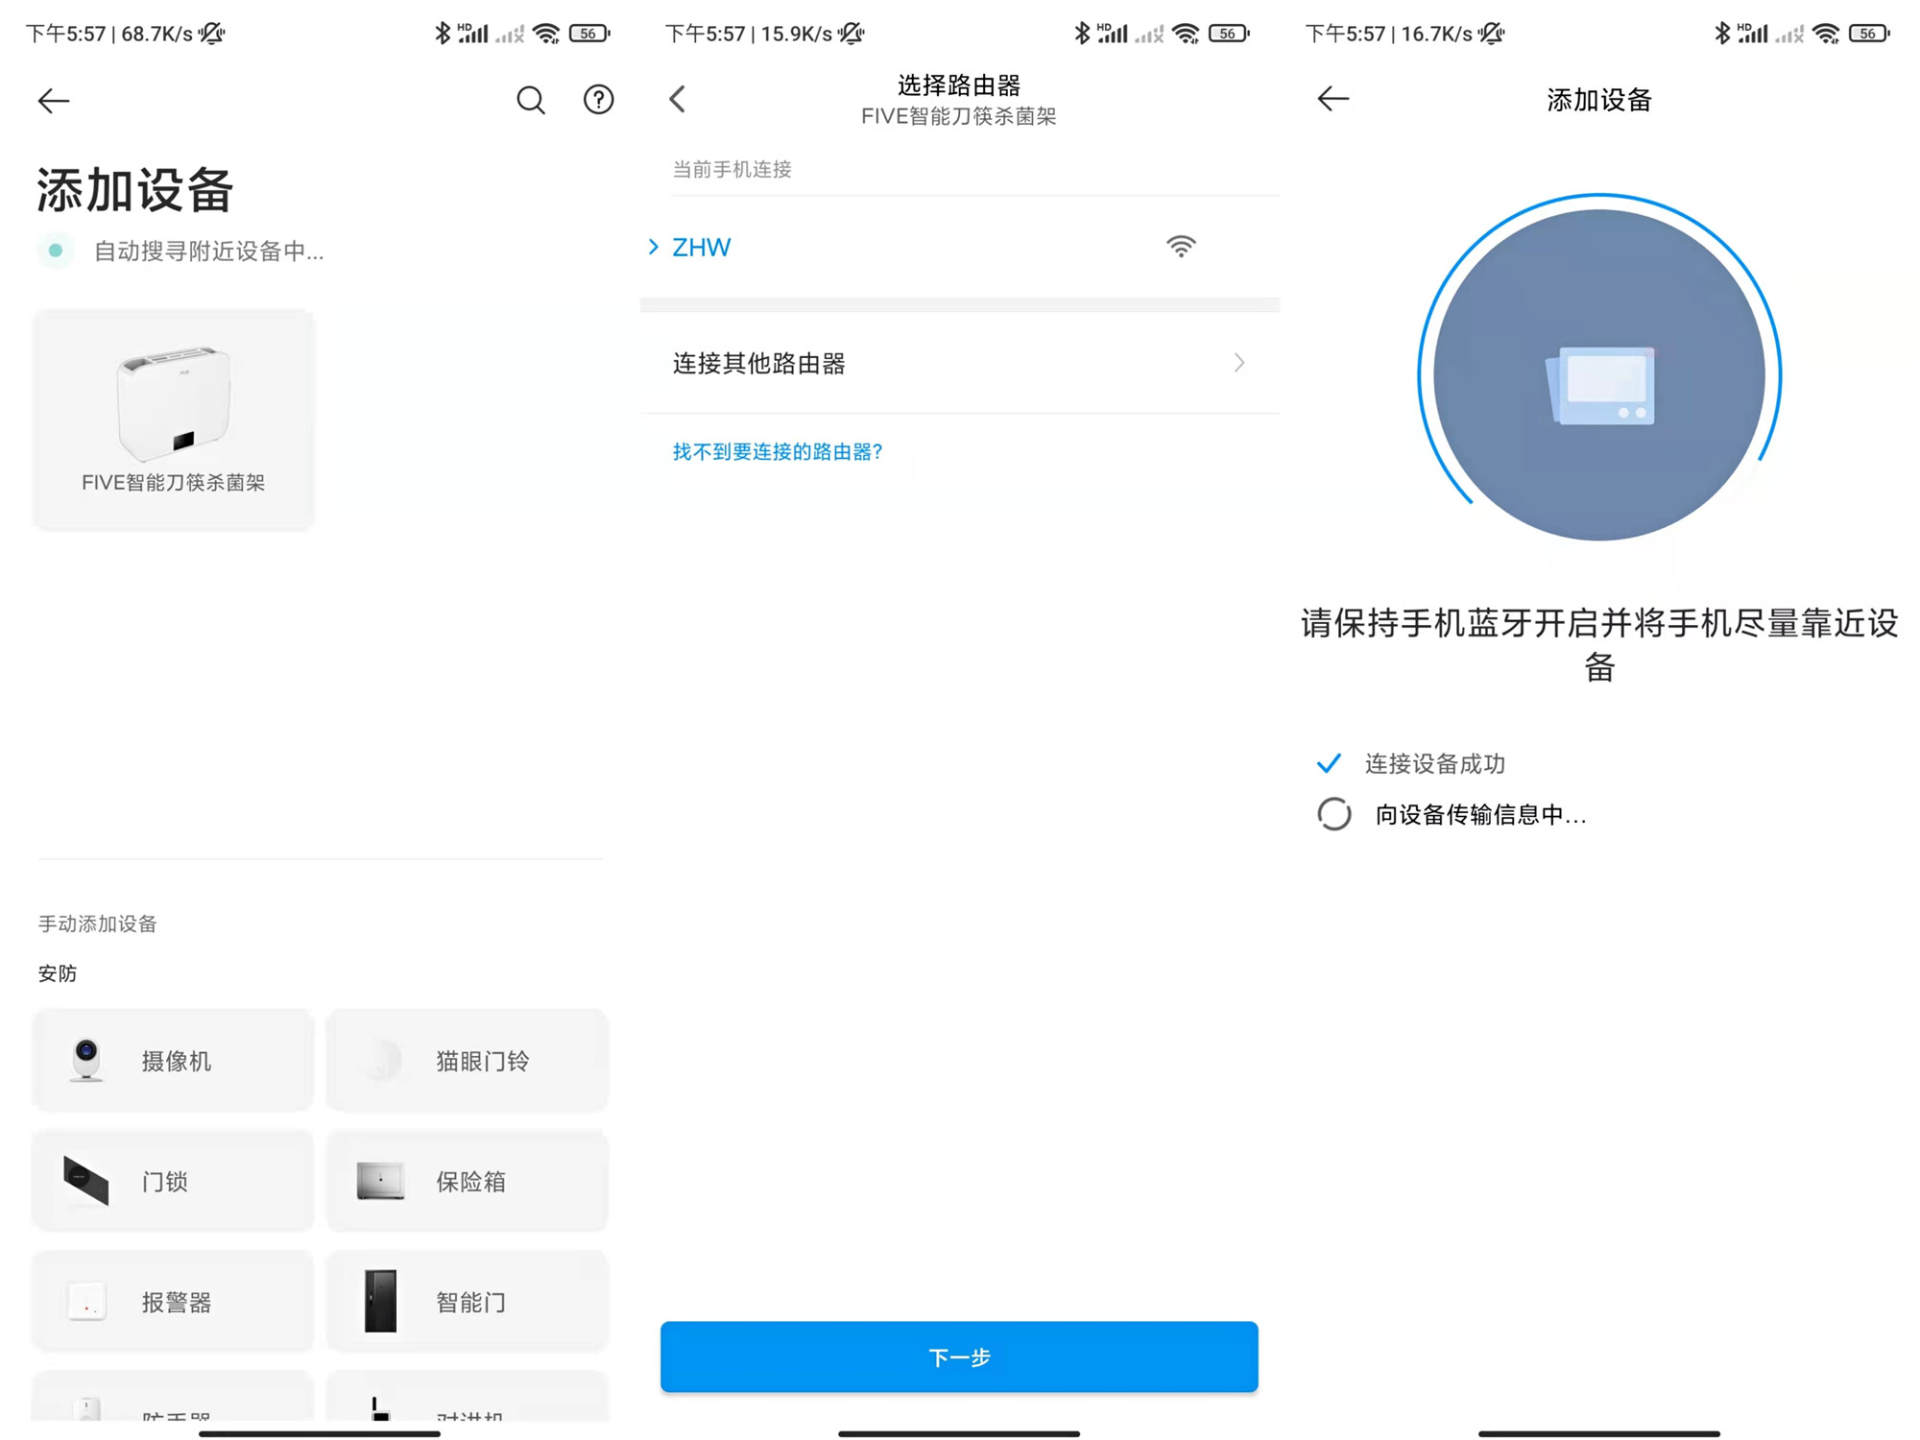Image resolution: width=1920 pixels, height=1440 pixels.
Task: Open the help question-mark icon
Action: coord(598,100)
